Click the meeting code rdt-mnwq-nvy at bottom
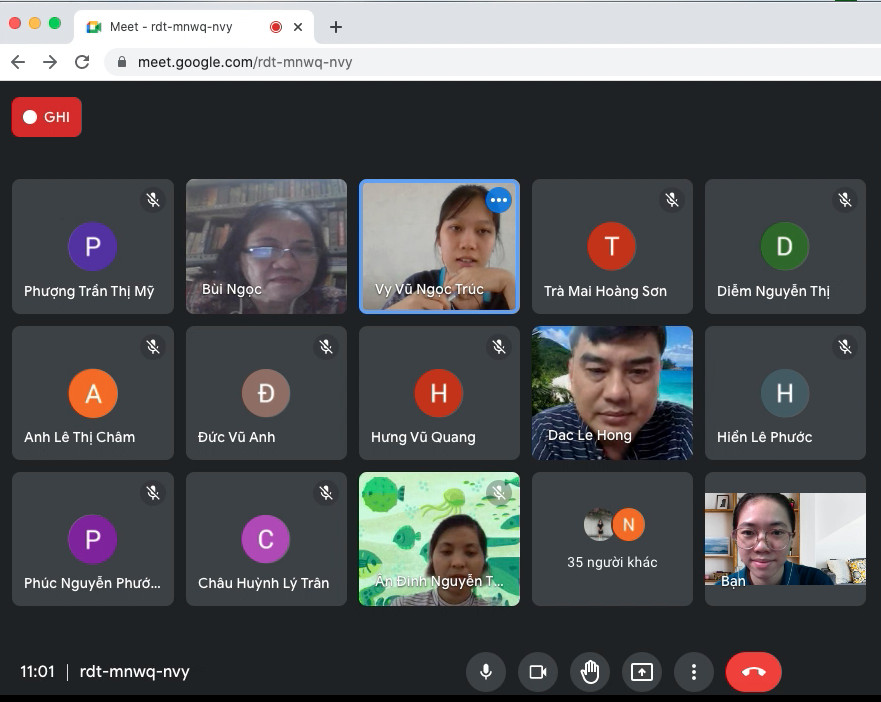 [135, 672]
